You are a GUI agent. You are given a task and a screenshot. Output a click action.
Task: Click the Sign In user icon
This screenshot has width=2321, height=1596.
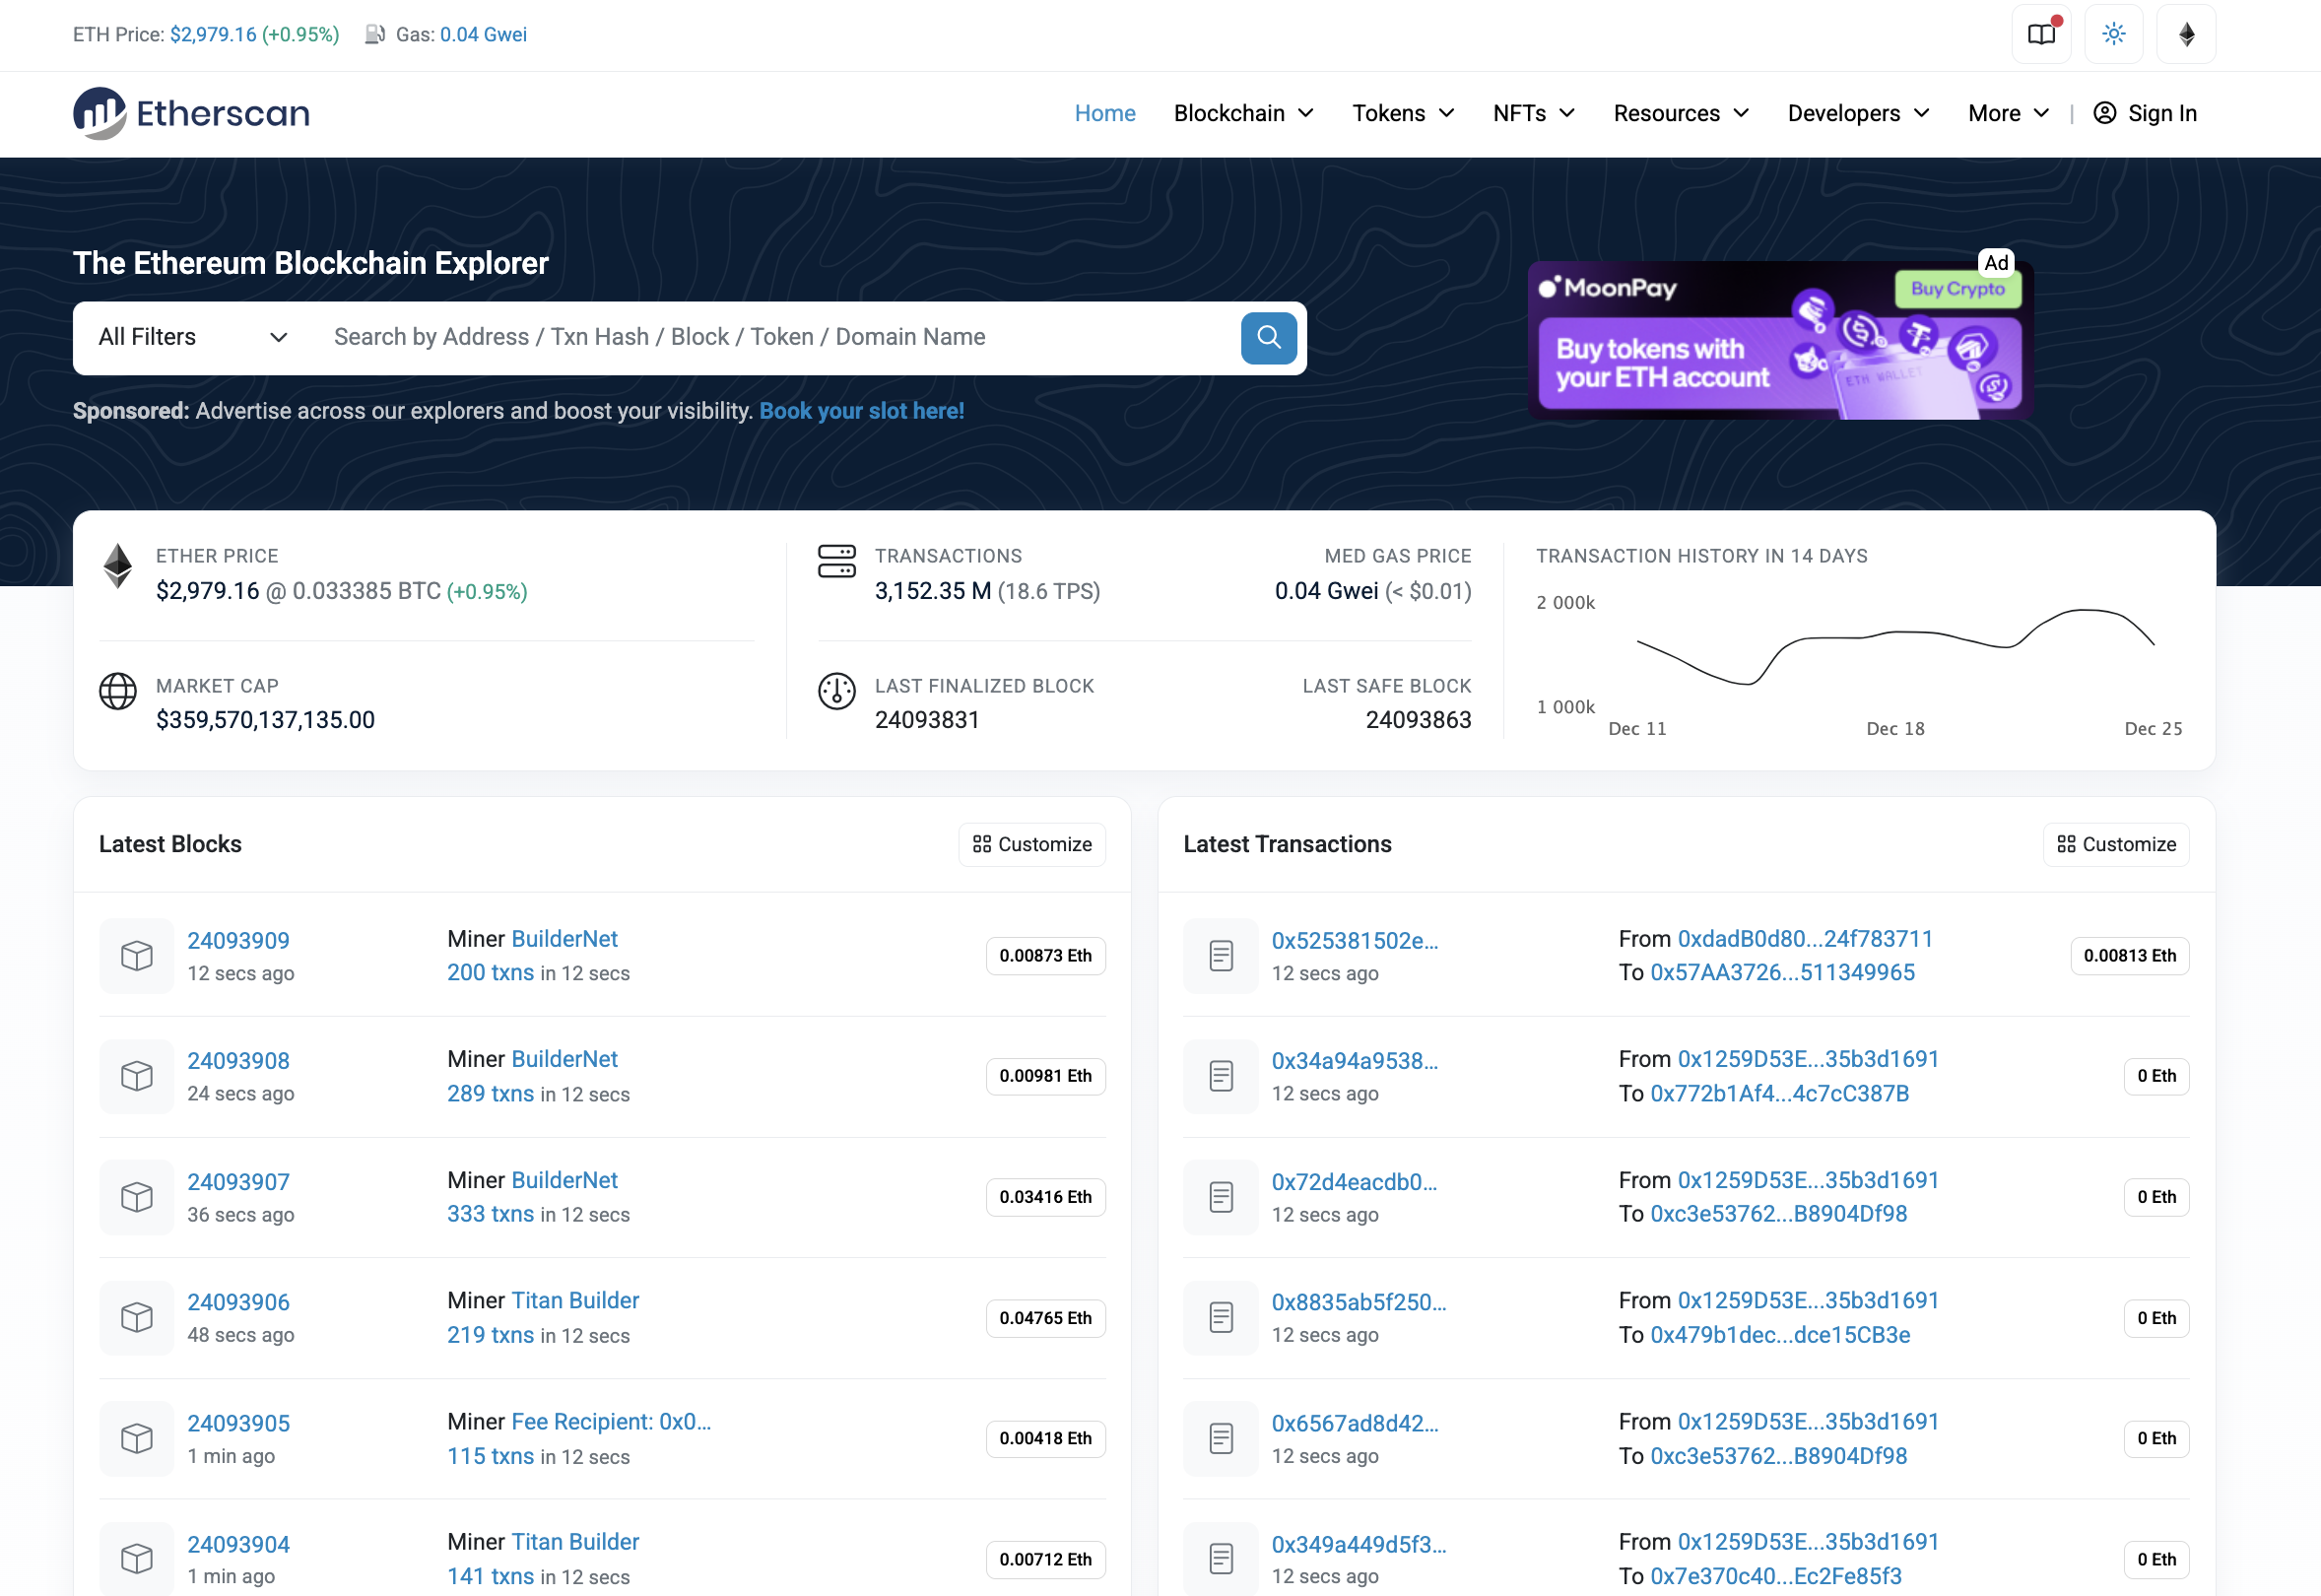coord(2104,113)
